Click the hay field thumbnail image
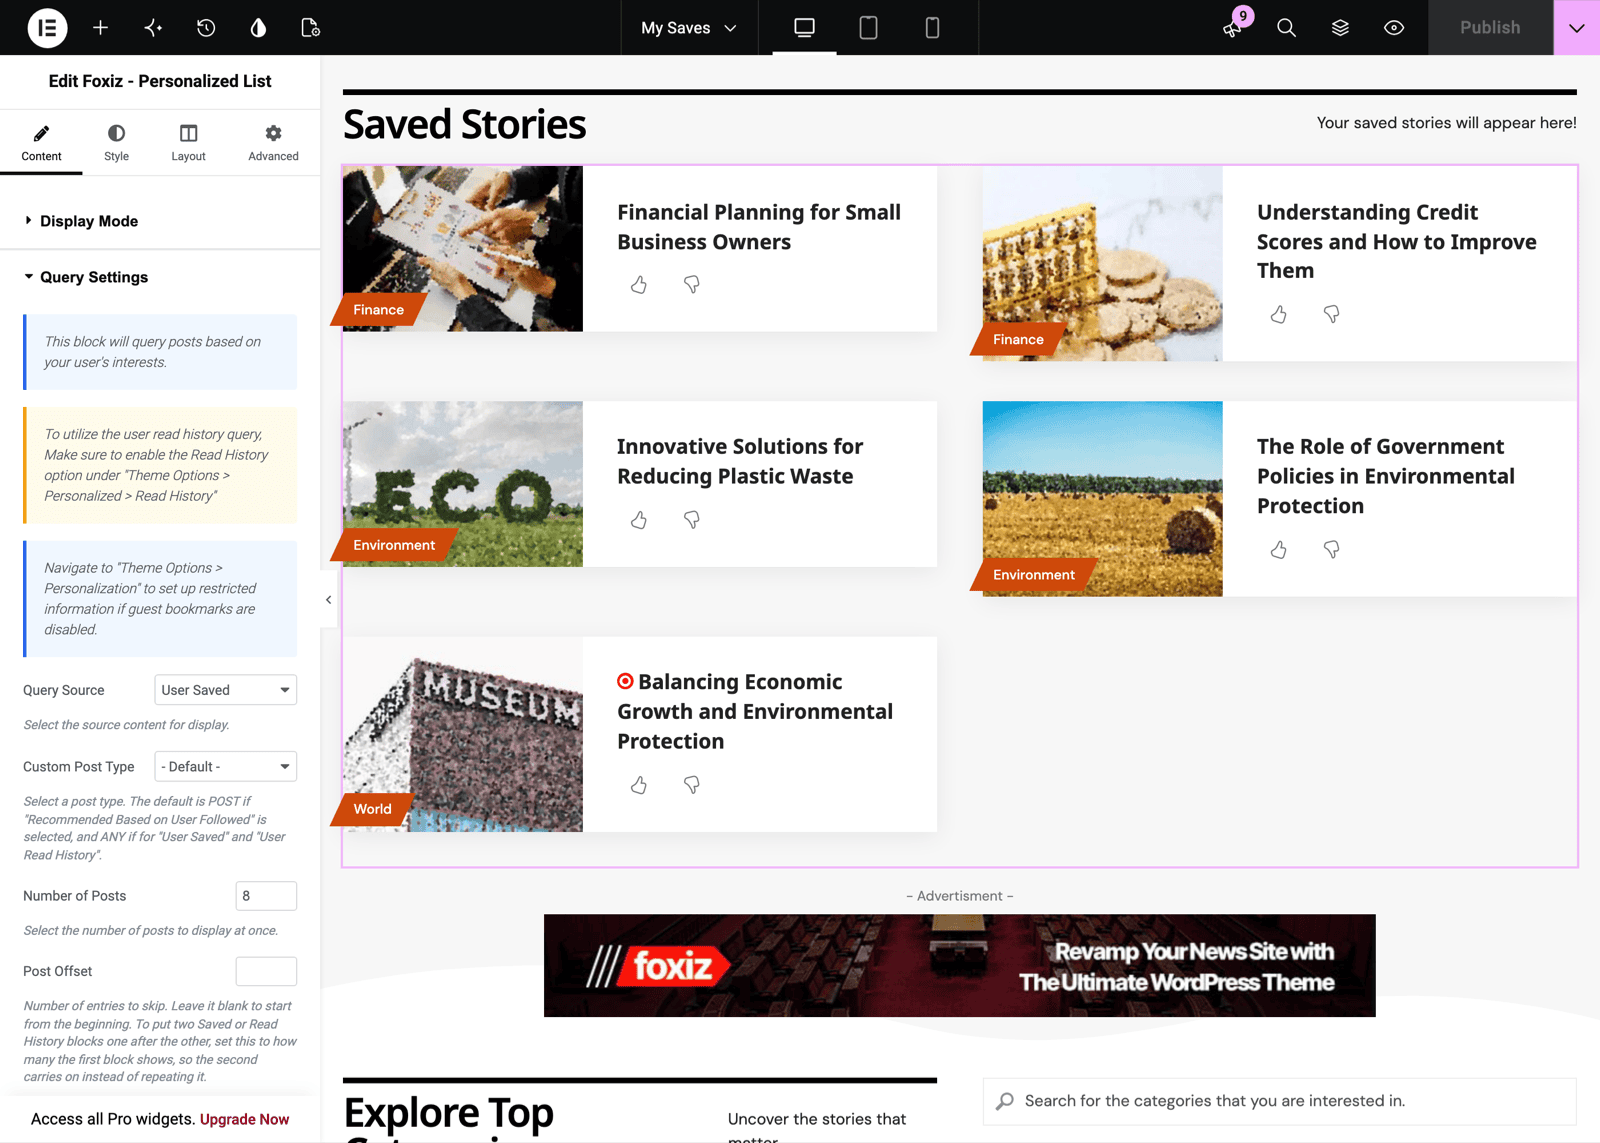This screenshot has height=1143, width=1600. [1102, 499]
